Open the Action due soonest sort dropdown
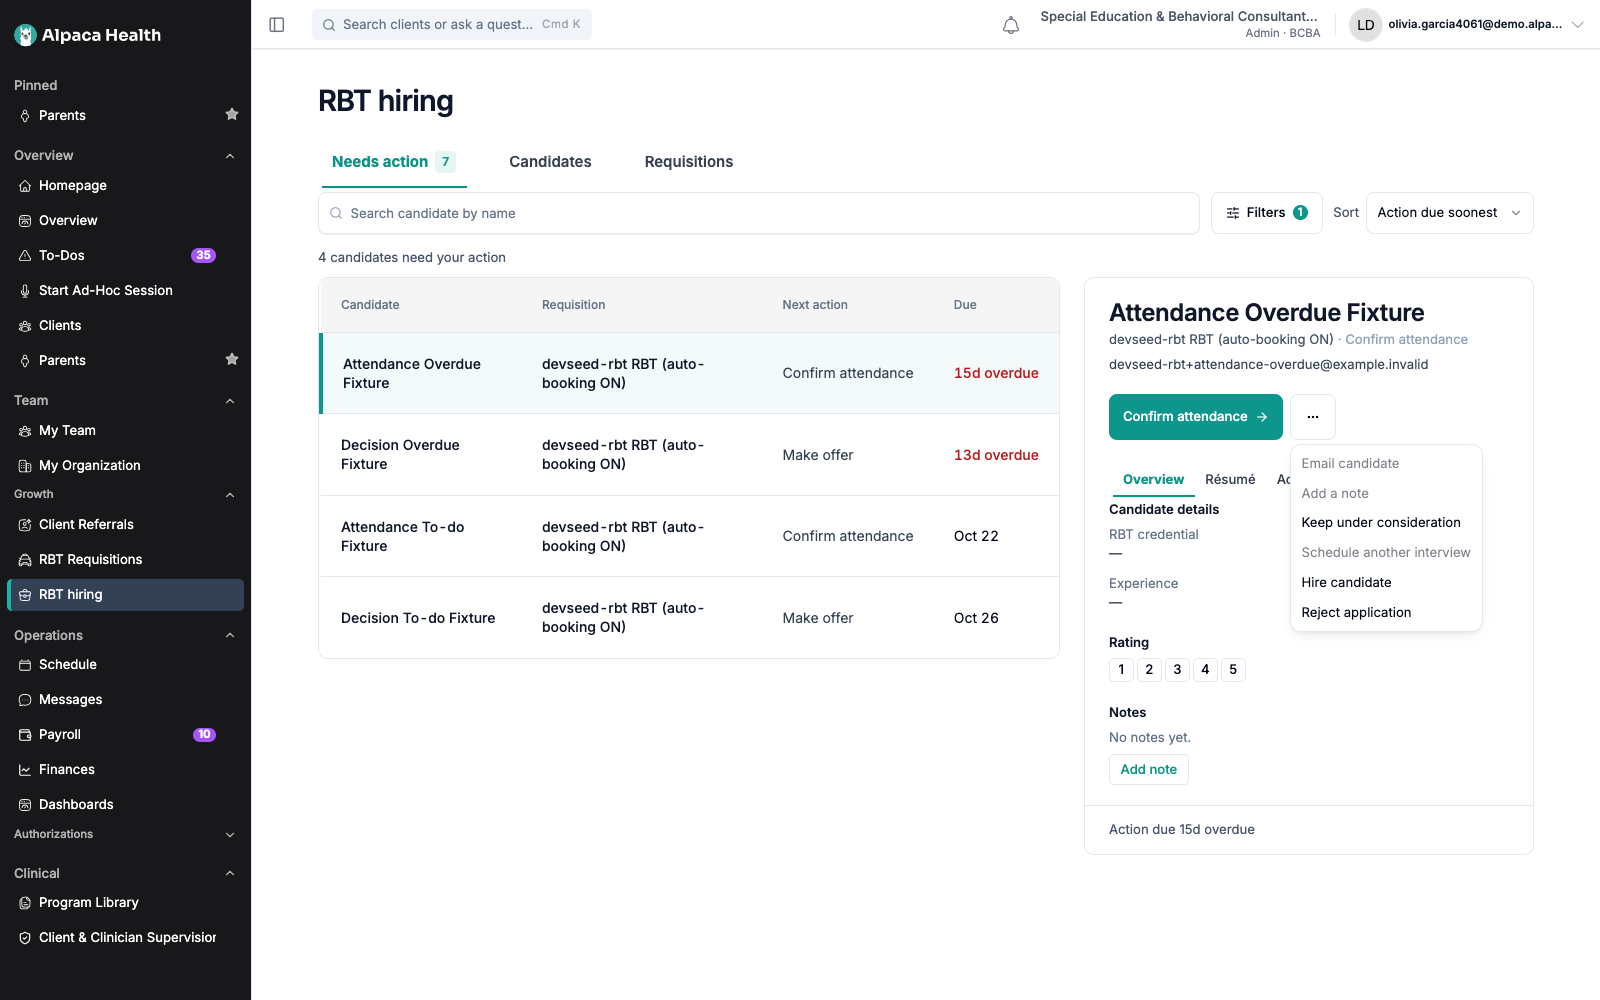This screenshot has width=1600, height=1000. coord(1449,213)
